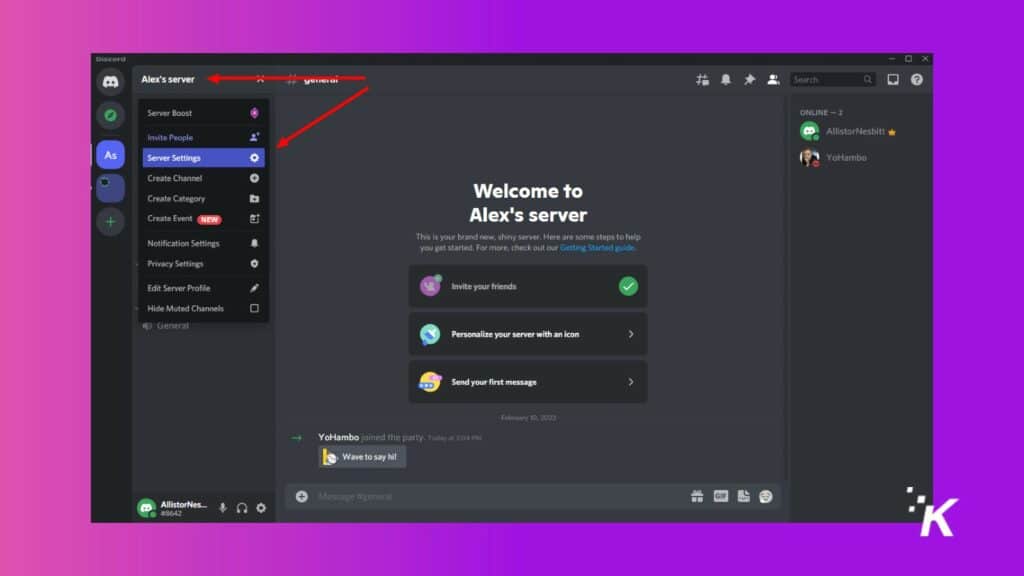1024x576 pixels.
Task: Click YoHambo username in join message
Action: click(x=338, y=437)
